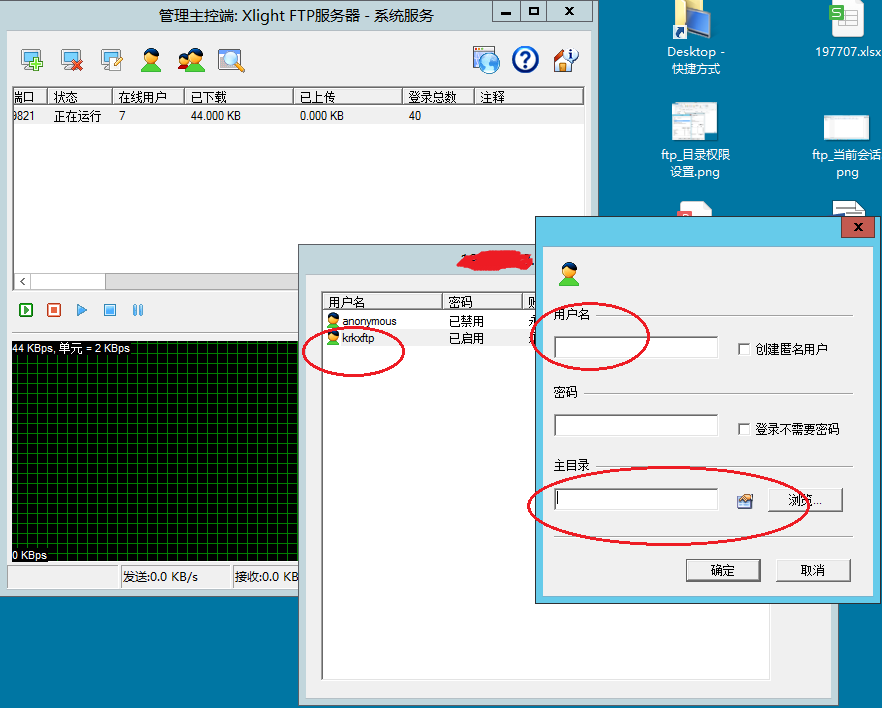
Task: Click the home directory folder icon
Action: coord(745,500)
